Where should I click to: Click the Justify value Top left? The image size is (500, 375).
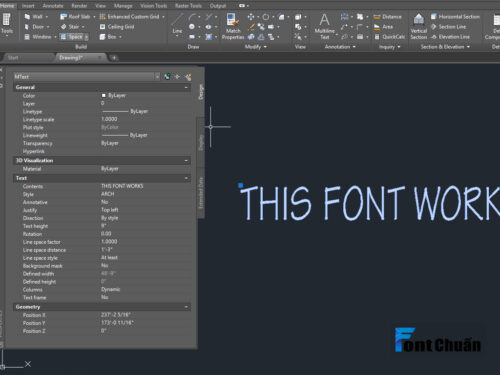coord(110,210)
